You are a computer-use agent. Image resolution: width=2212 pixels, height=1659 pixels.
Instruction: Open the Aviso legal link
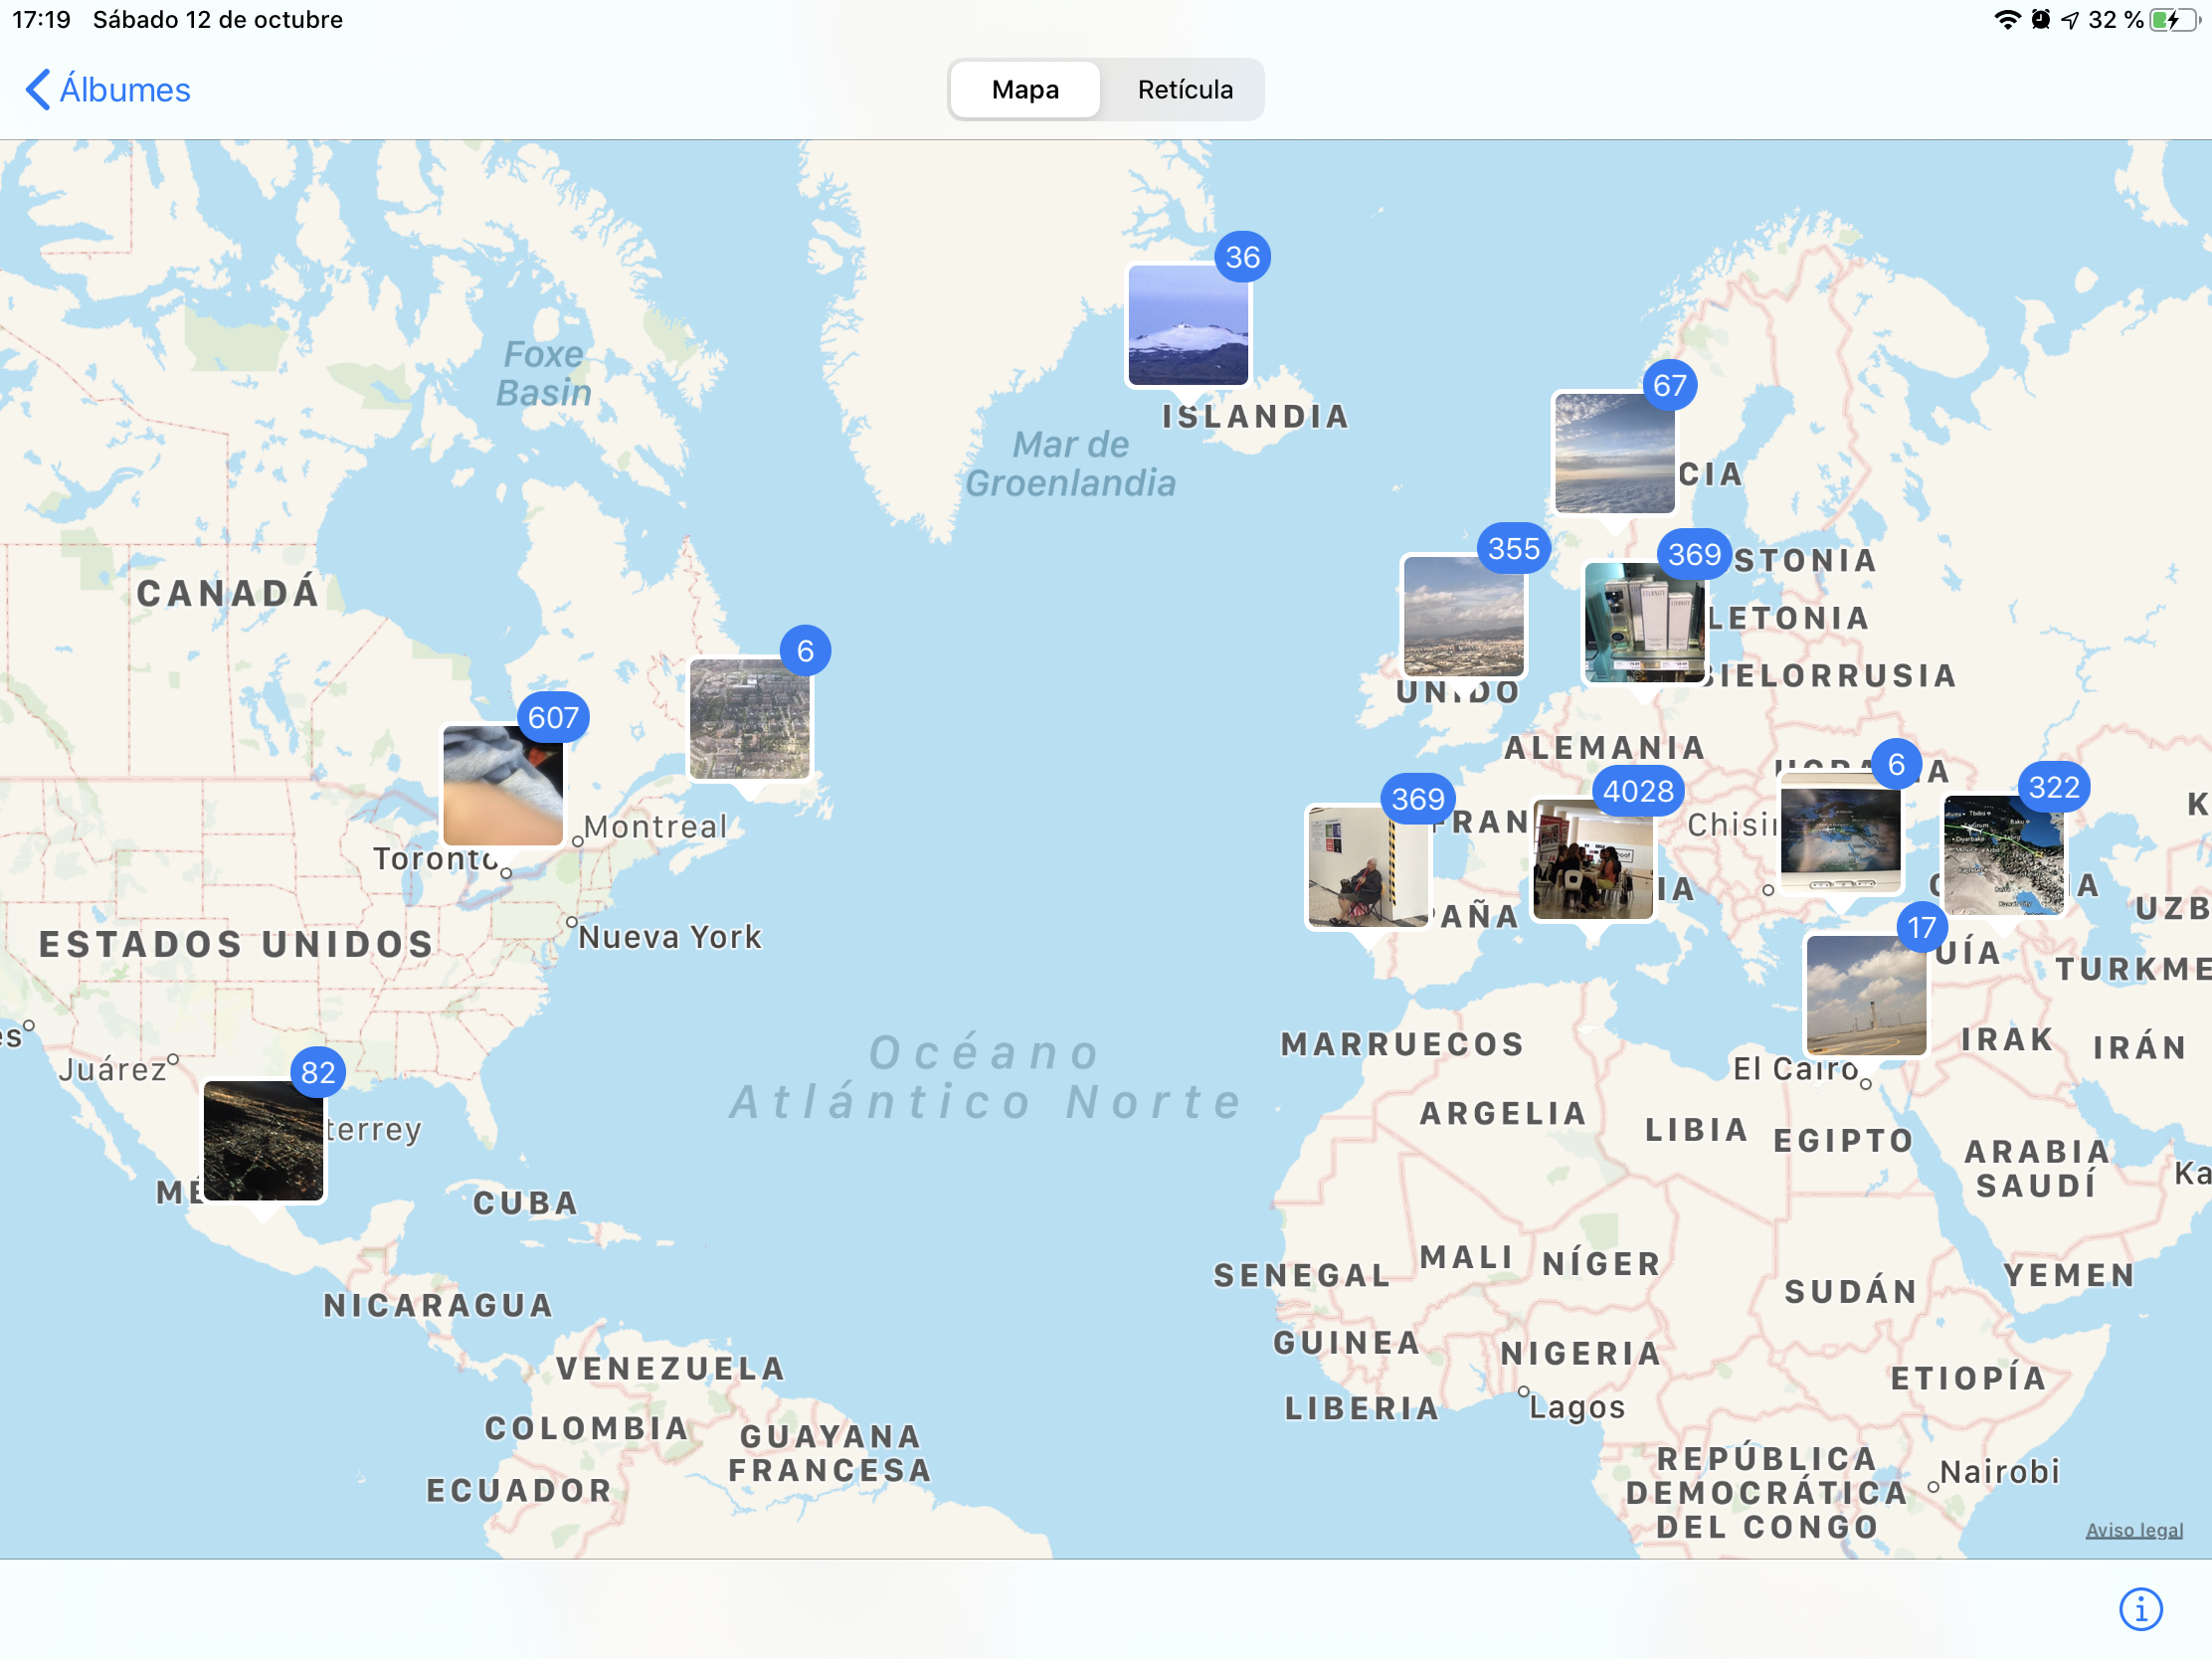[2133, 1530]
